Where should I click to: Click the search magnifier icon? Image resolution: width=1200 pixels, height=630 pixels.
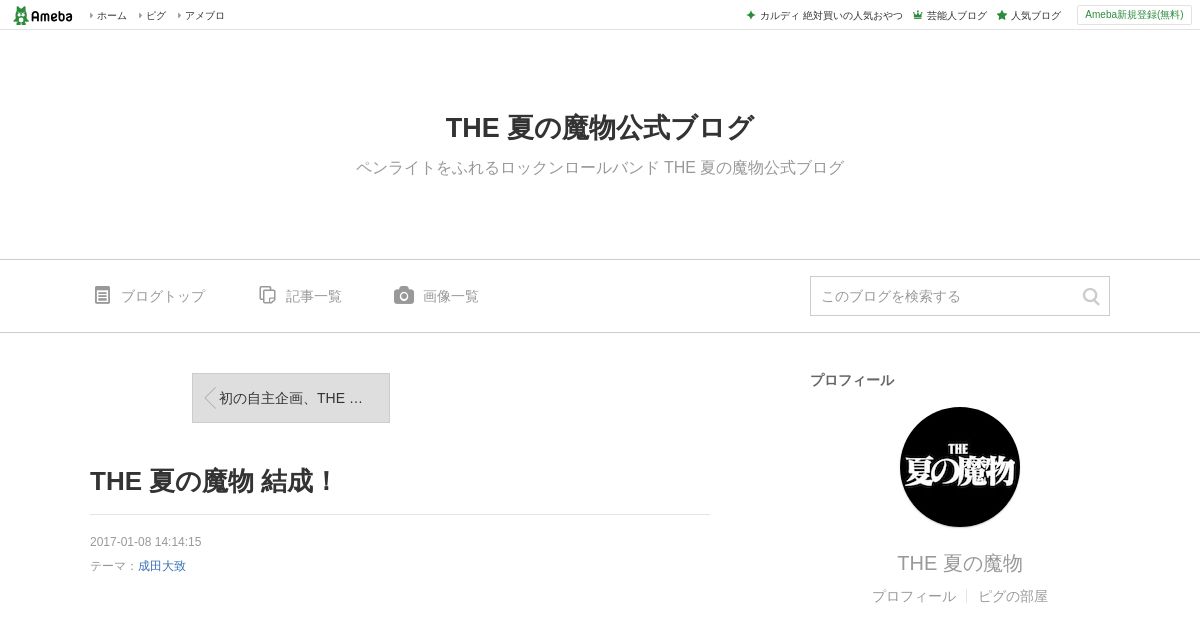click(1091, 296)
